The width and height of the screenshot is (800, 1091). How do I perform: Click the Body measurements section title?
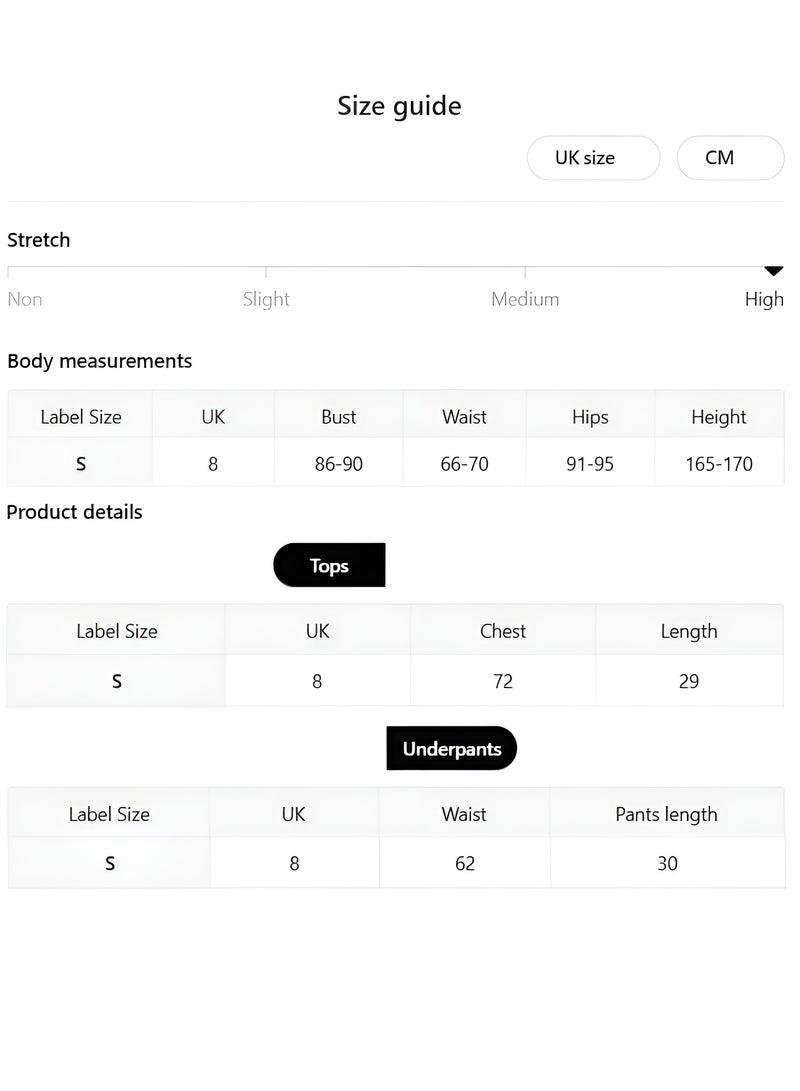click(99, 361)
